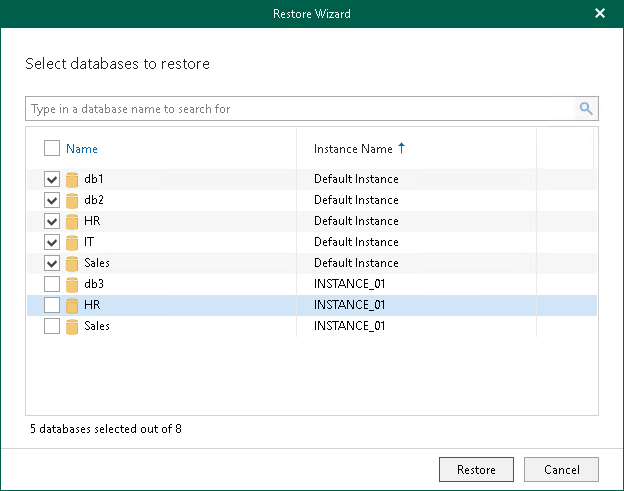This screenshot has width=624, height=491.
Task: Click the Default Instance Sales database icon
Action: click(72, 263)
